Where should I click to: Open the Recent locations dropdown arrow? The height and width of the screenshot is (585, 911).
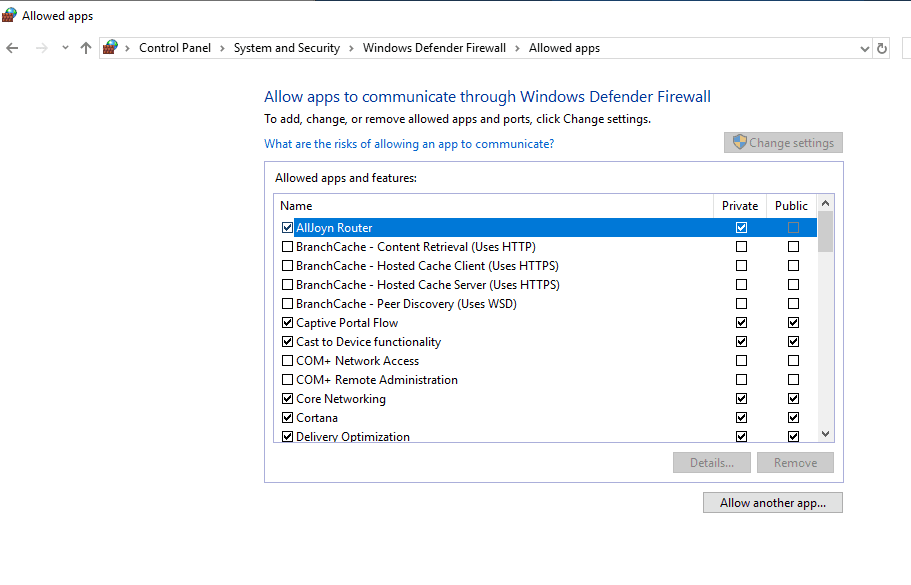click(65, 48)
